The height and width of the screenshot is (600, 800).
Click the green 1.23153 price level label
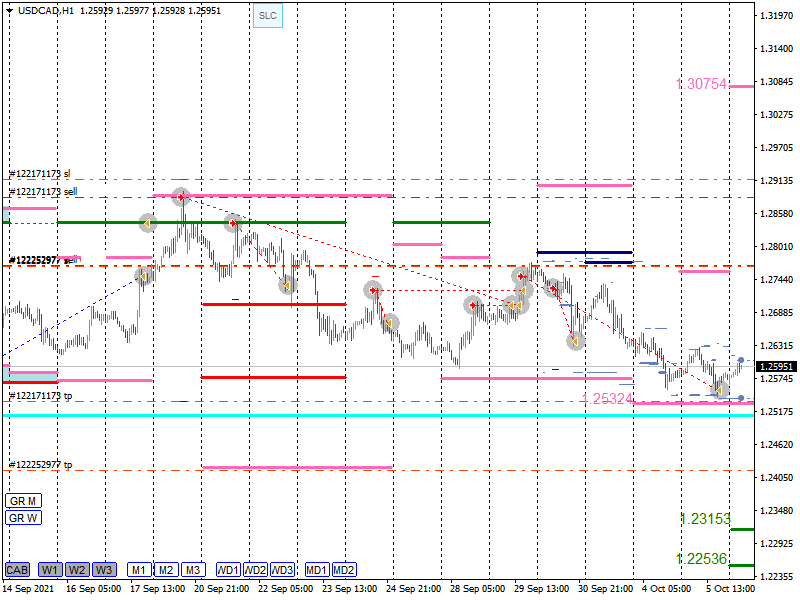click(x=704, y=519)
